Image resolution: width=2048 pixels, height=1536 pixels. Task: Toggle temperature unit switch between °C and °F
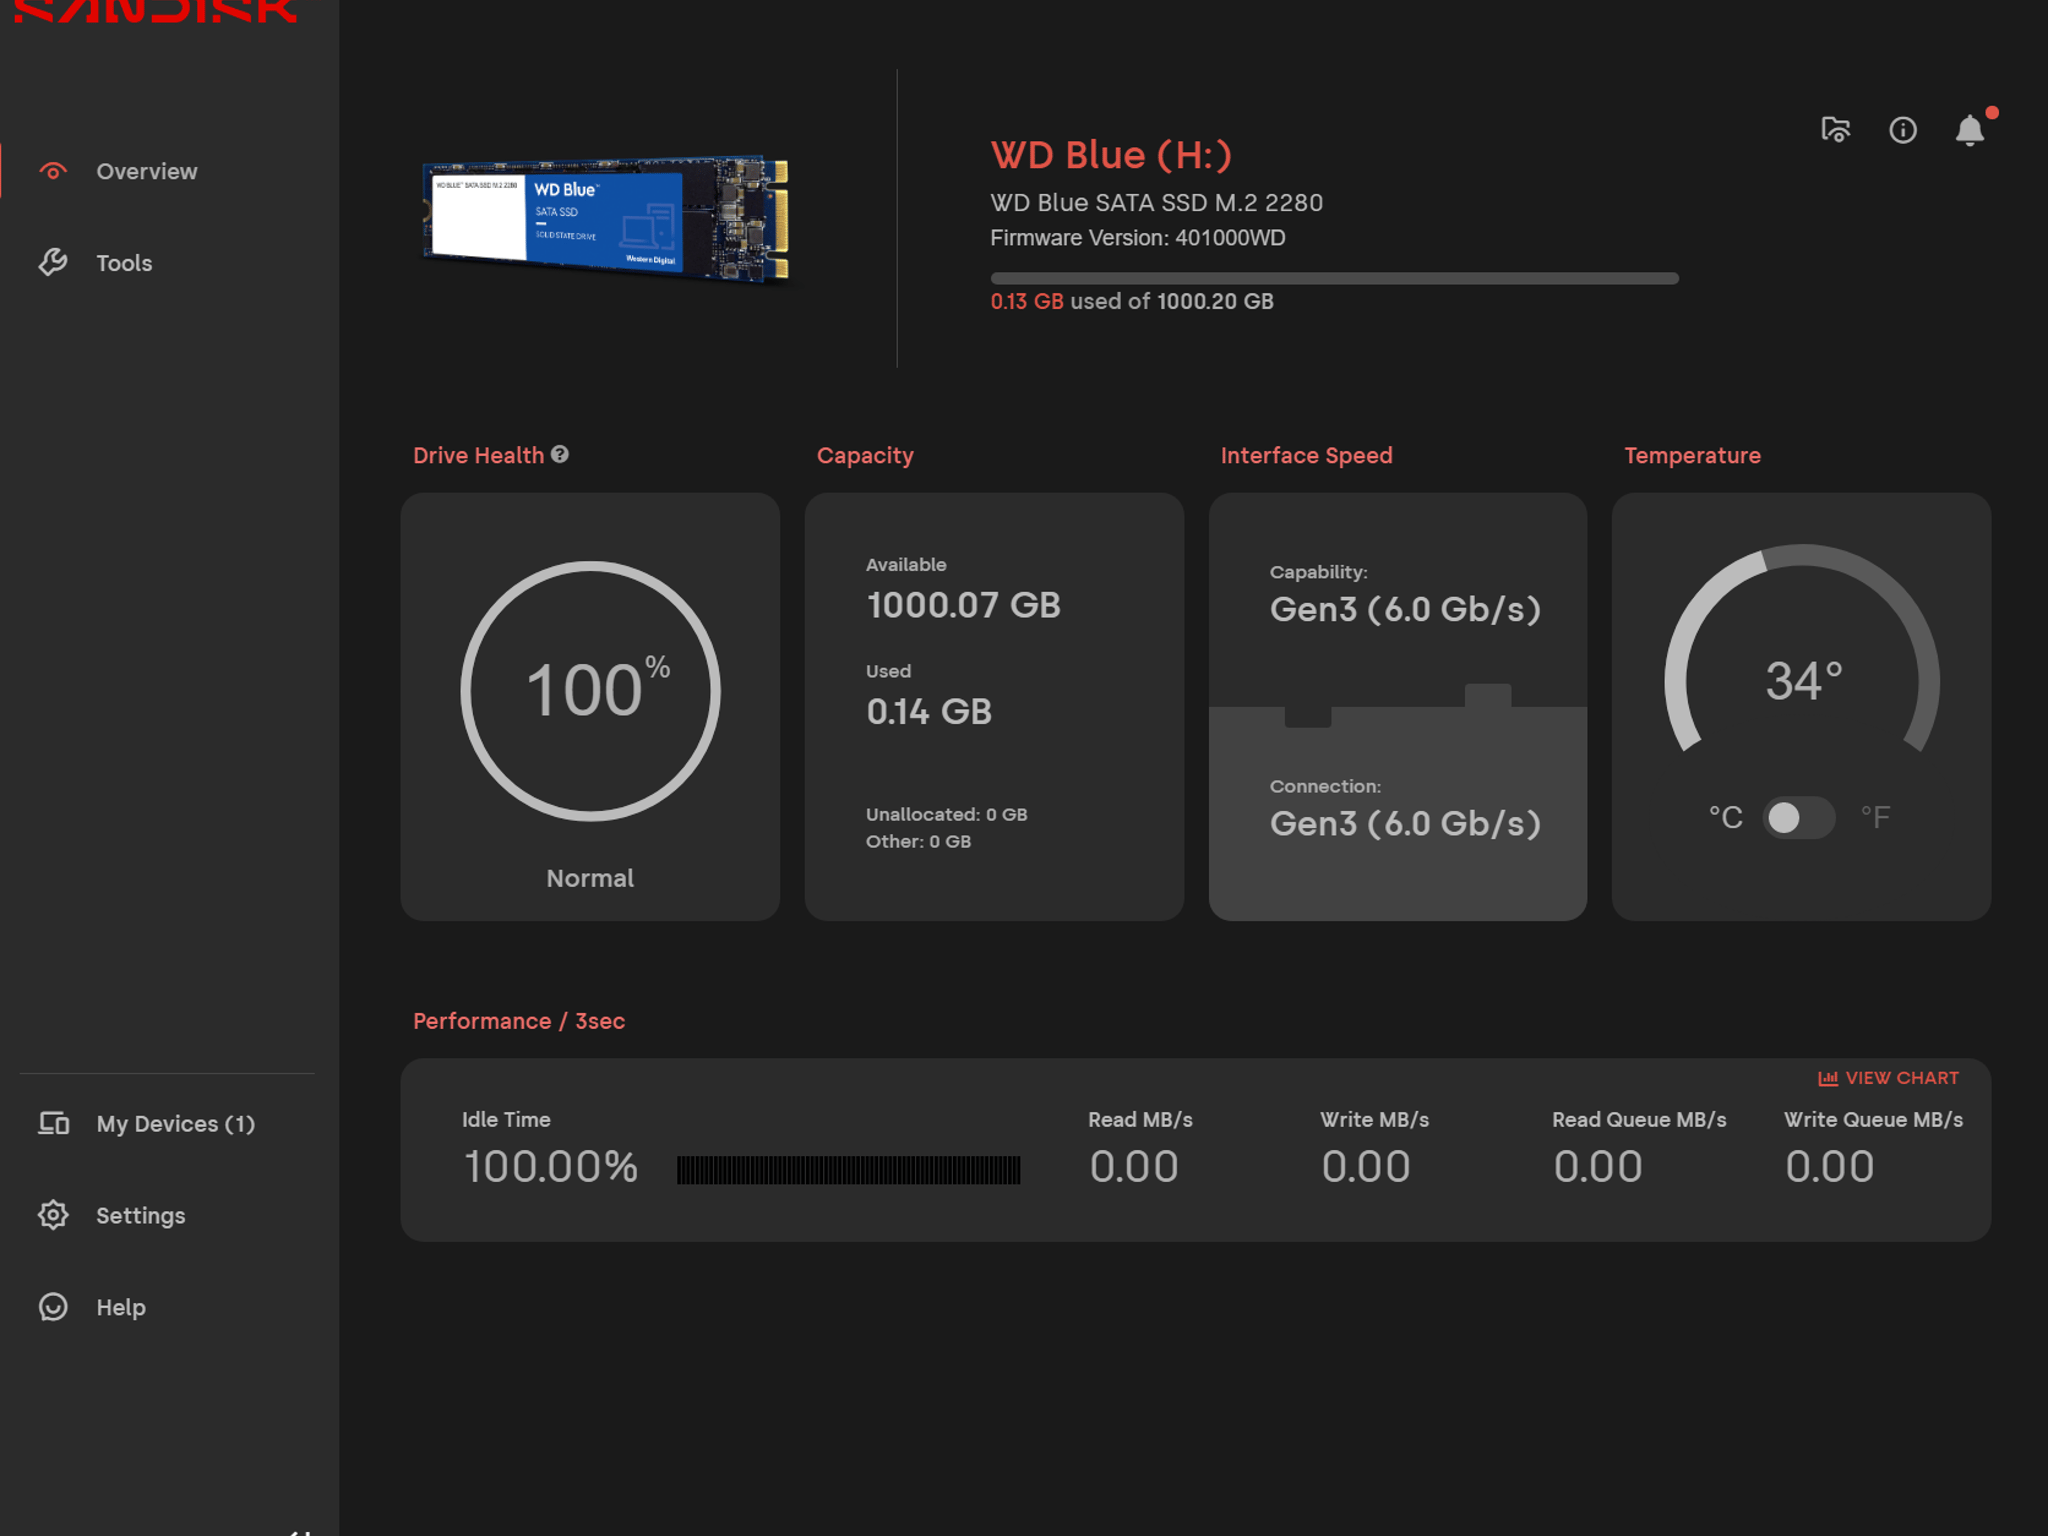(1798, 818)
